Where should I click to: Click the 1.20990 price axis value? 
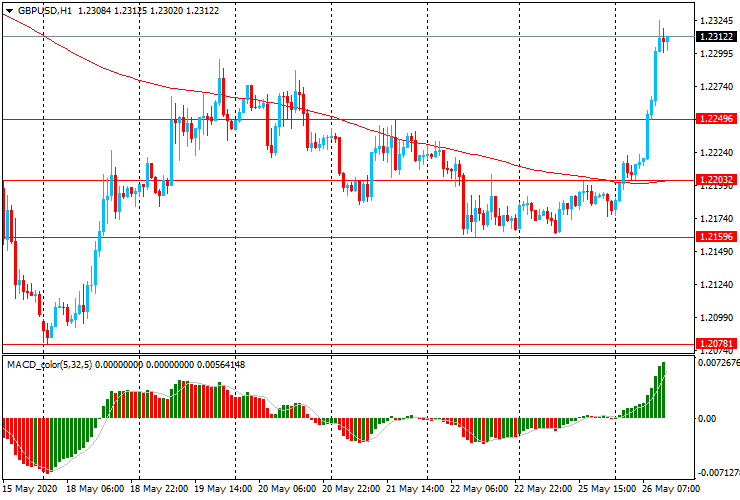(717, 318)
